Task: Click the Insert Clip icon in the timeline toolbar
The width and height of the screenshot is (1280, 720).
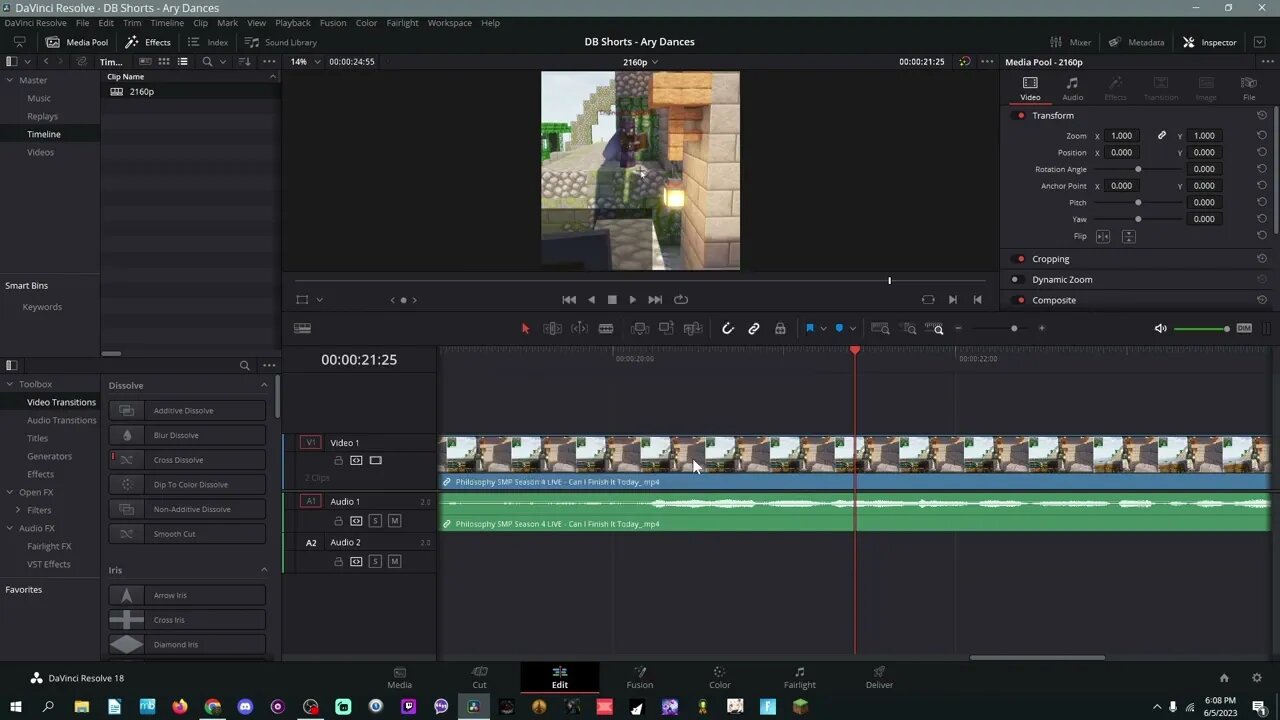Action: [x=640, y=328]
